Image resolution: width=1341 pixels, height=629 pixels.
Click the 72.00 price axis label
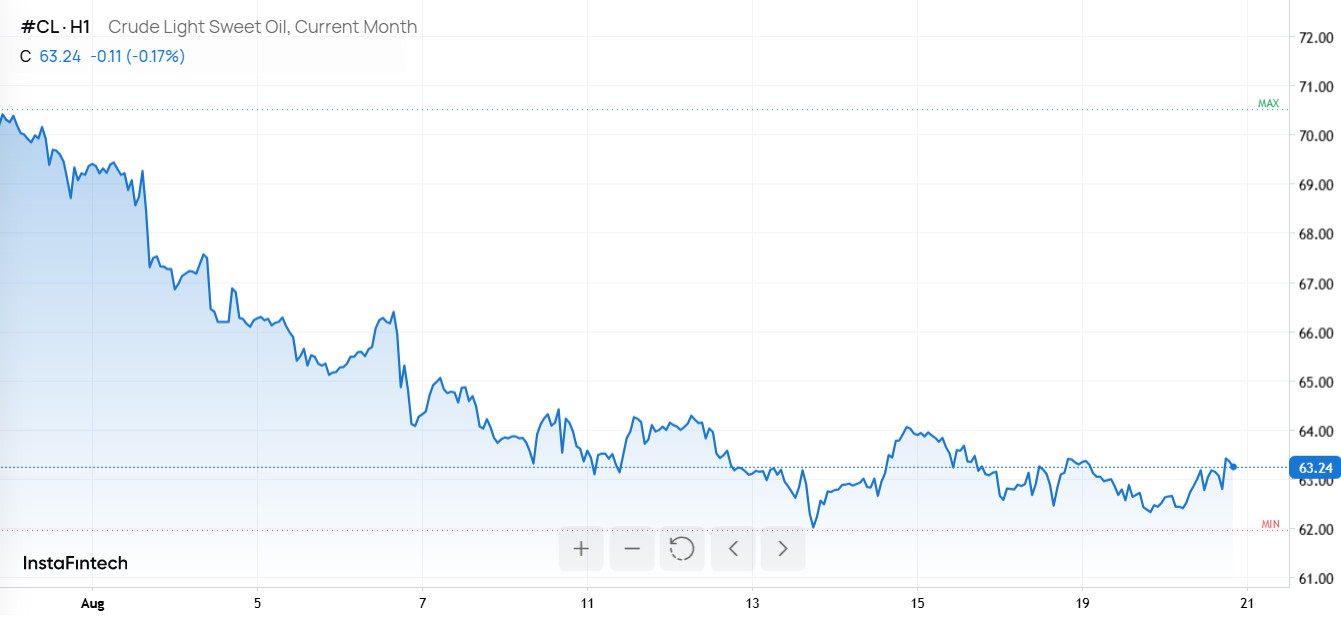[x=1315, y=38]
